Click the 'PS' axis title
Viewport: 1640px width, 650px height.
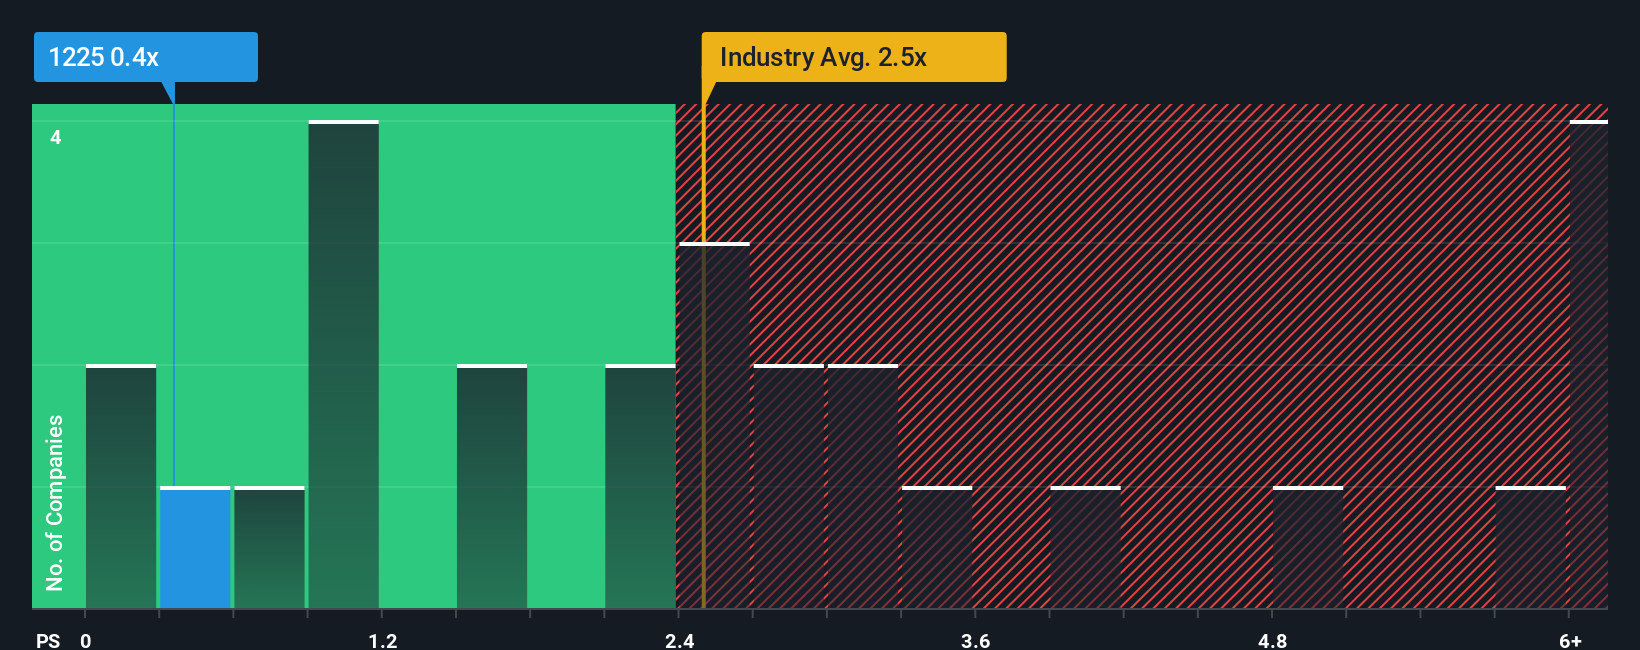pyautogui.click(x=48, y=640)
